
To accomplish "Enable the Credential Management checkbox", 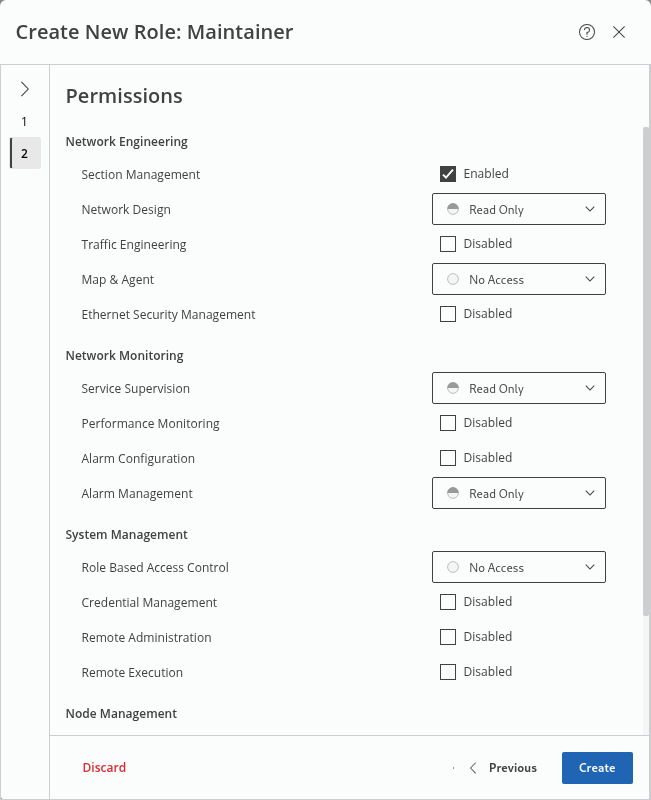I will pos(448,602).
